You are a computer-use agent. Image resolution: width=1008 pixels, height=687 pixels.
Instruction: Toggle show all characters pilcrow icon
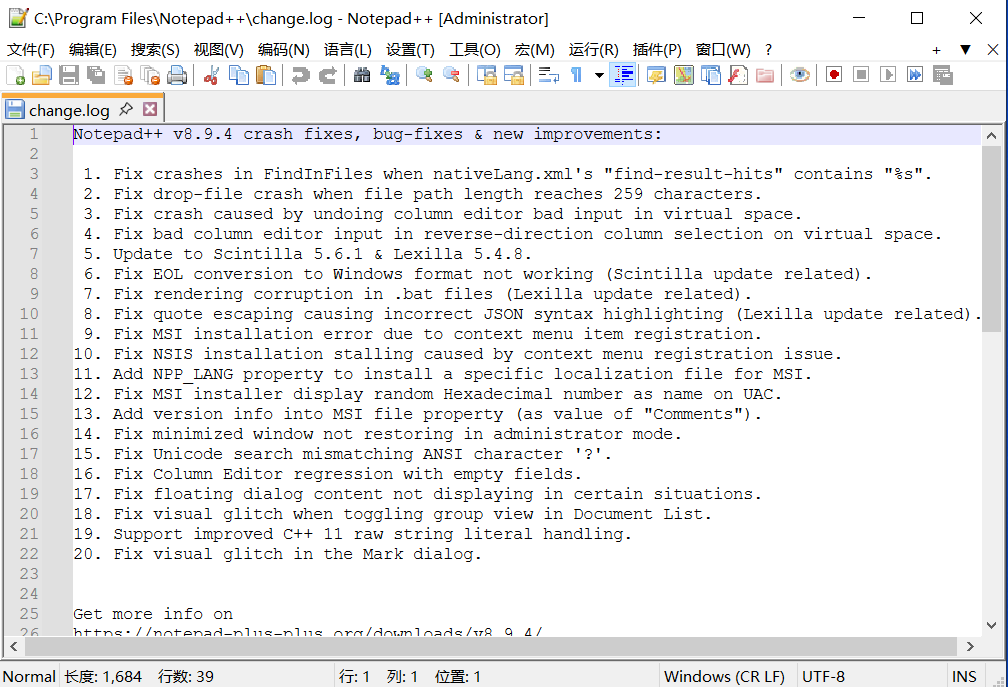[577, 75]
